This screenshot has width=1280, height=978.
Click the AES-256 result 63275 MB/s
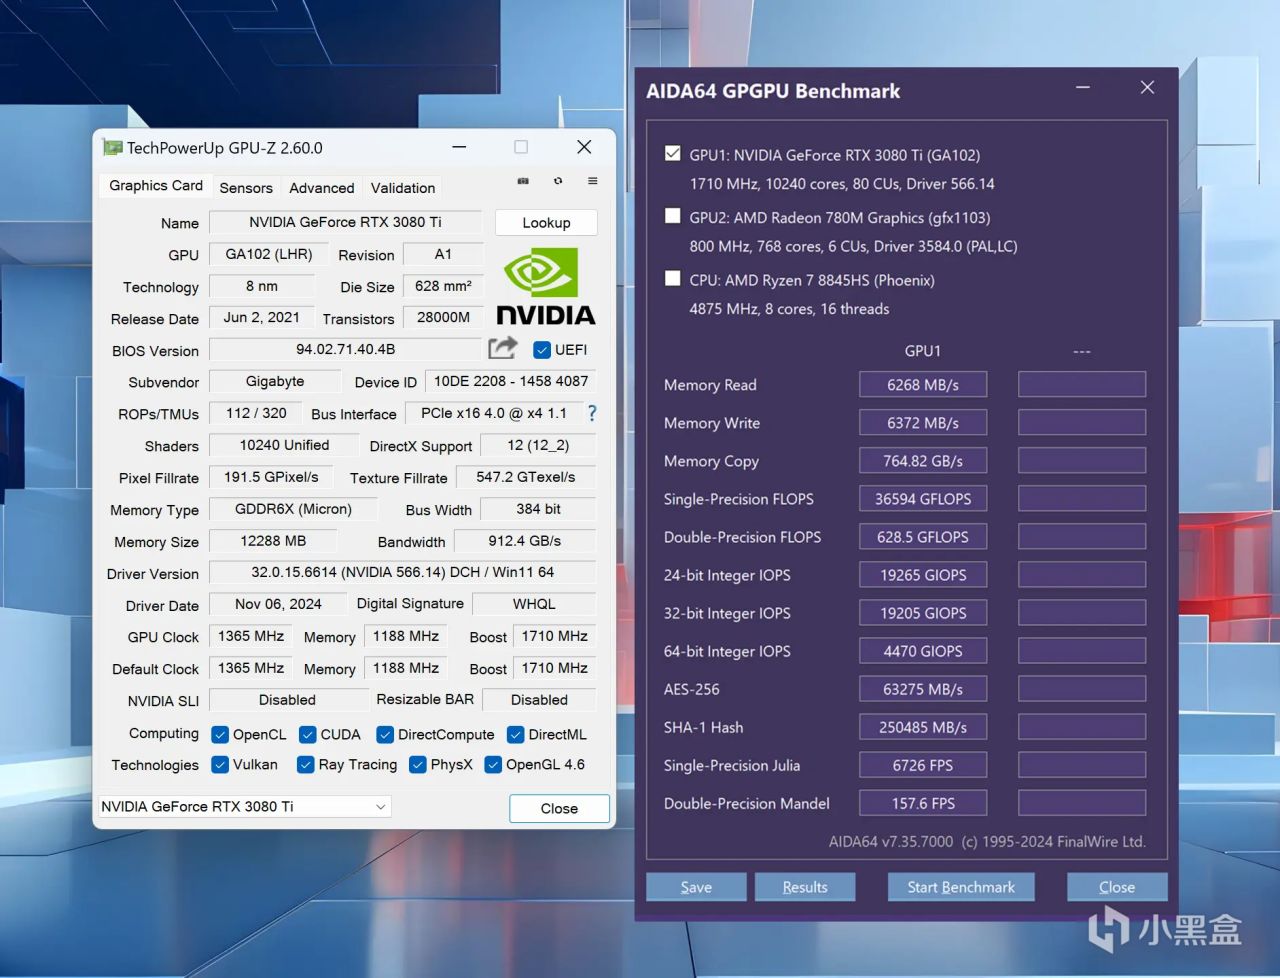923,689
